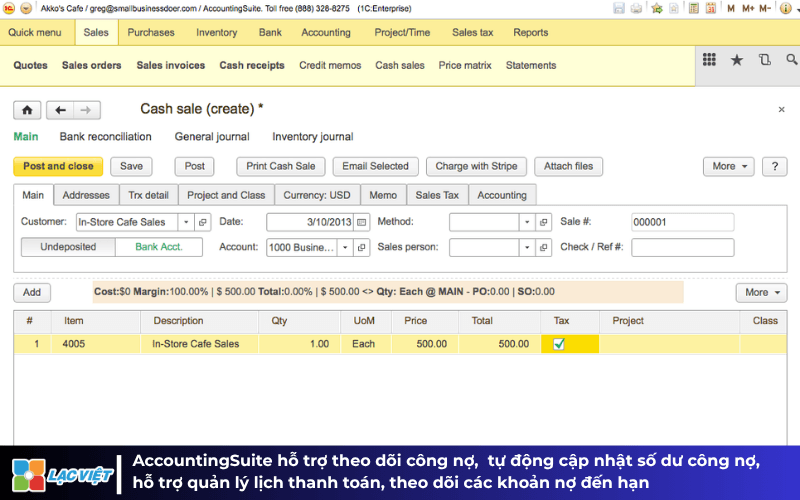The image size is (800, 500).
Task: Click the Check / Ref # input field
Action: click(x=683, y=247)
